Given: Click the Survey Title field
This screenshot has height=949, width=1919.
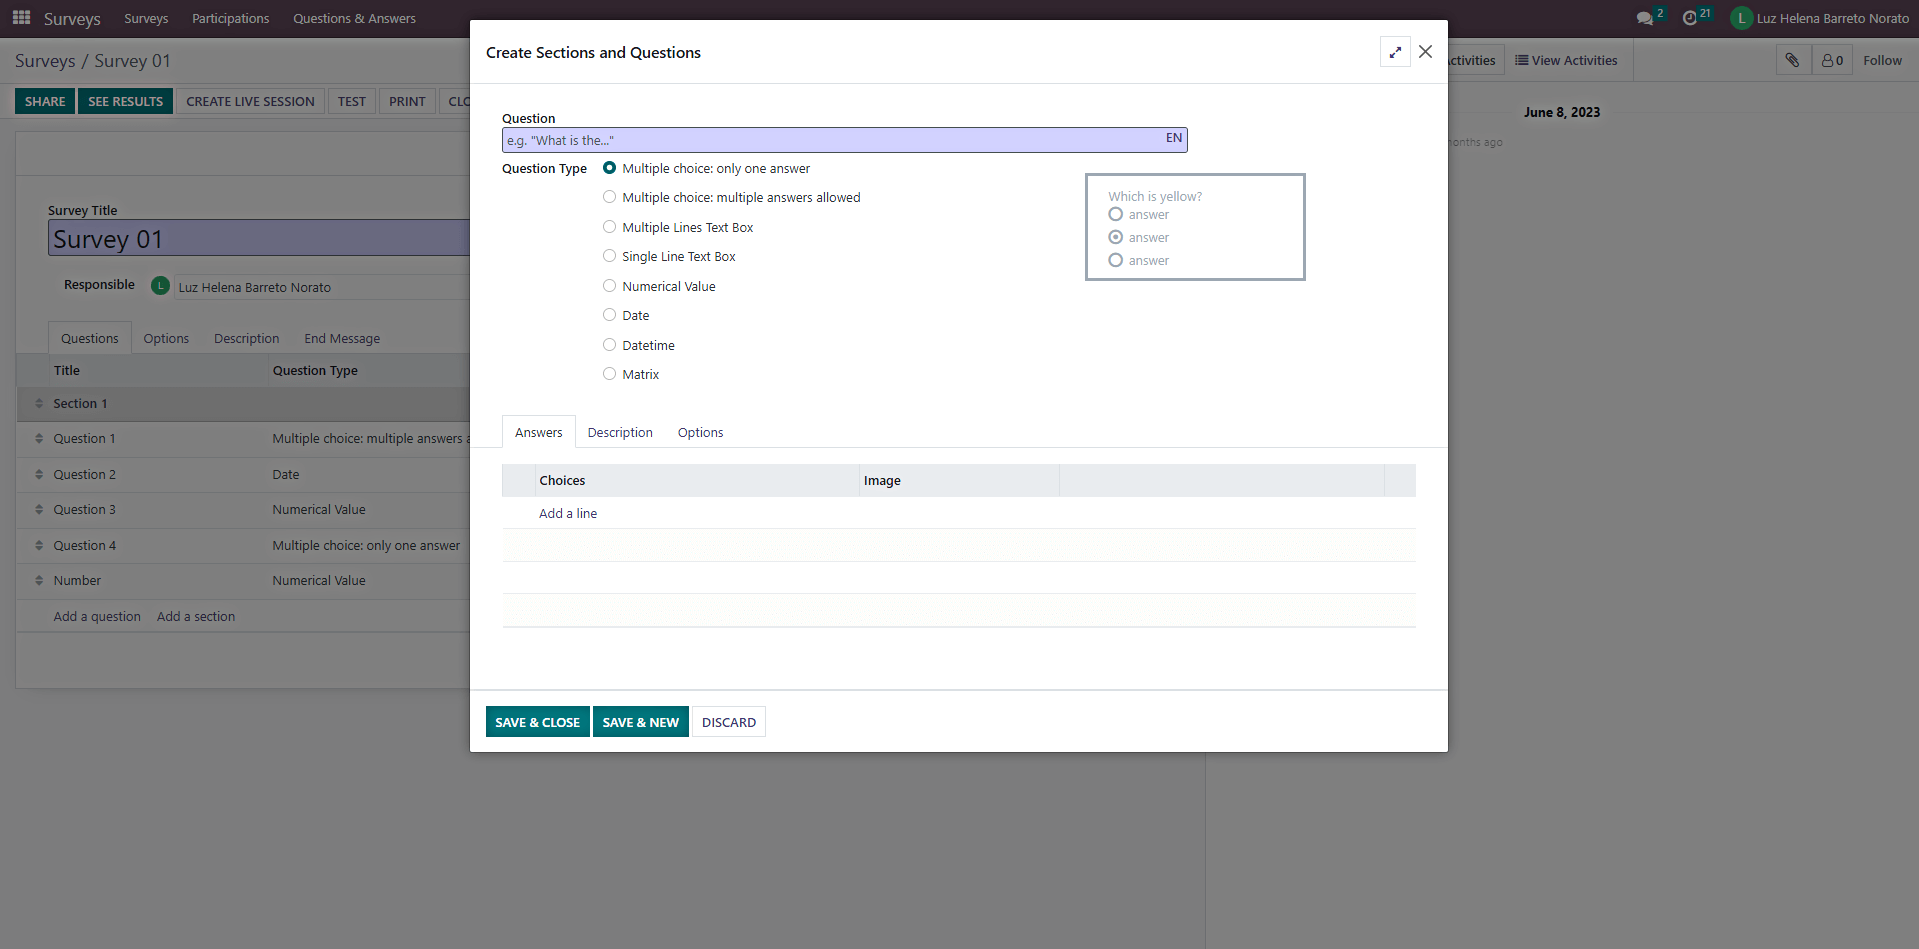Looking at the screenshot, I should [x=258, y=239].
